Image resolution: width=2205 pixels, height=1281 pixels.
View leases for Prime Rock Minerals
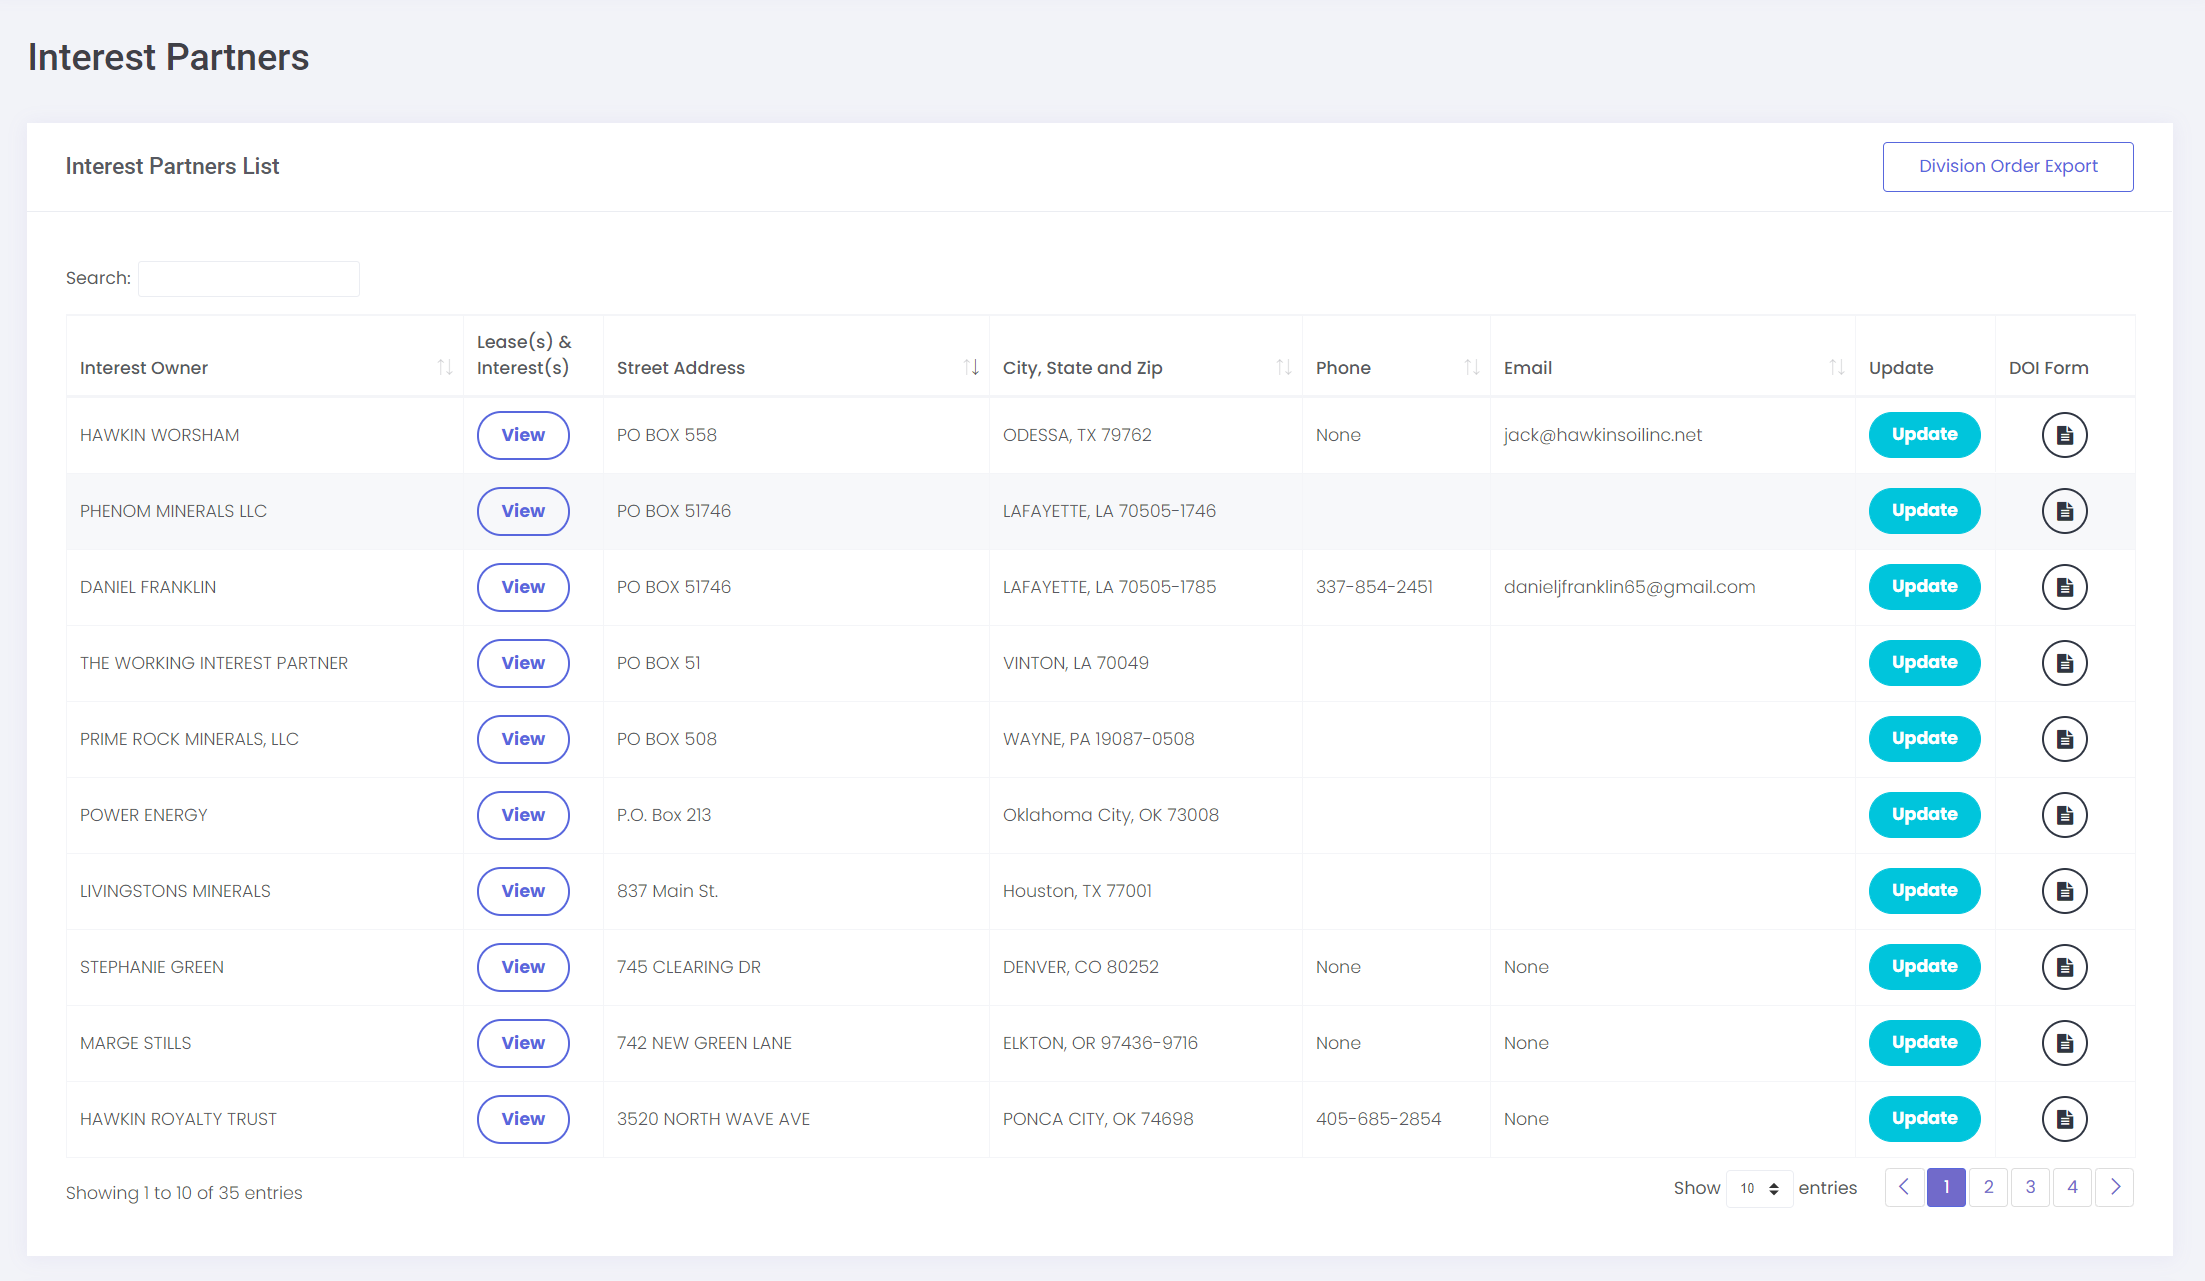pos(523,739)
